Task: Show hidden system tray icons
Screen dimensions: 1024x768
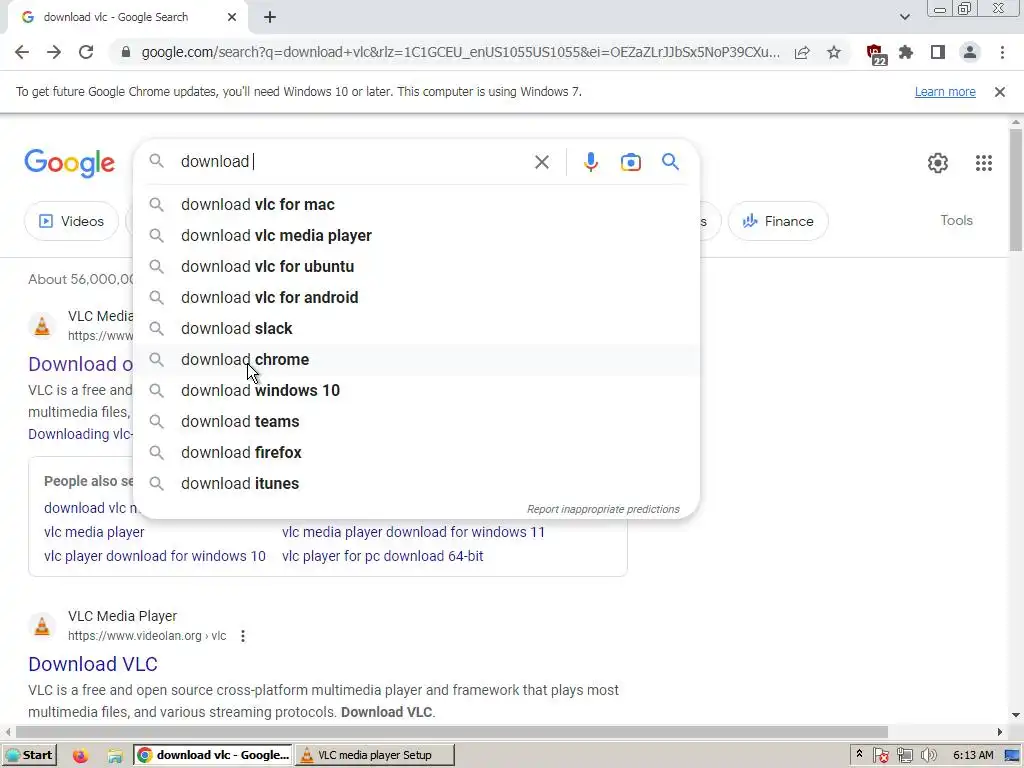Action: [859, 754]
